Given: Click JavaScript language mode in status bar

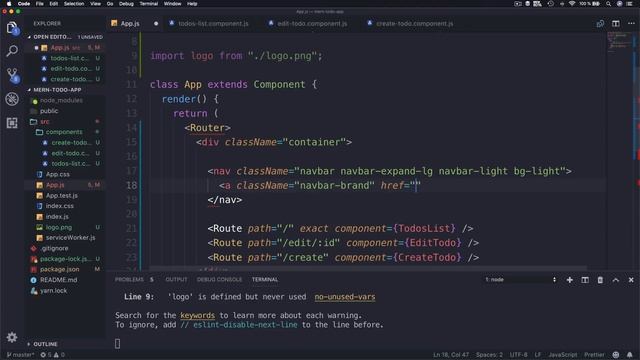Looking at the screenshot, I should 563,355.
